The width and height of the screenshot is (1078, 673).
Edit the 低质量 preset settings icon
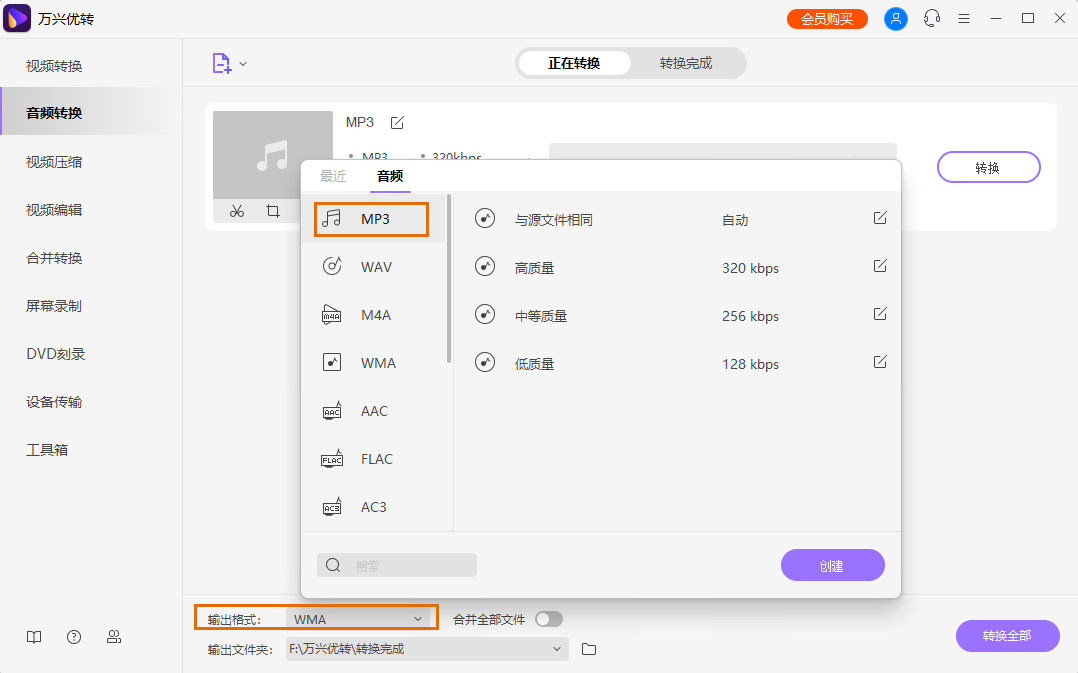(x=880, y=362)
